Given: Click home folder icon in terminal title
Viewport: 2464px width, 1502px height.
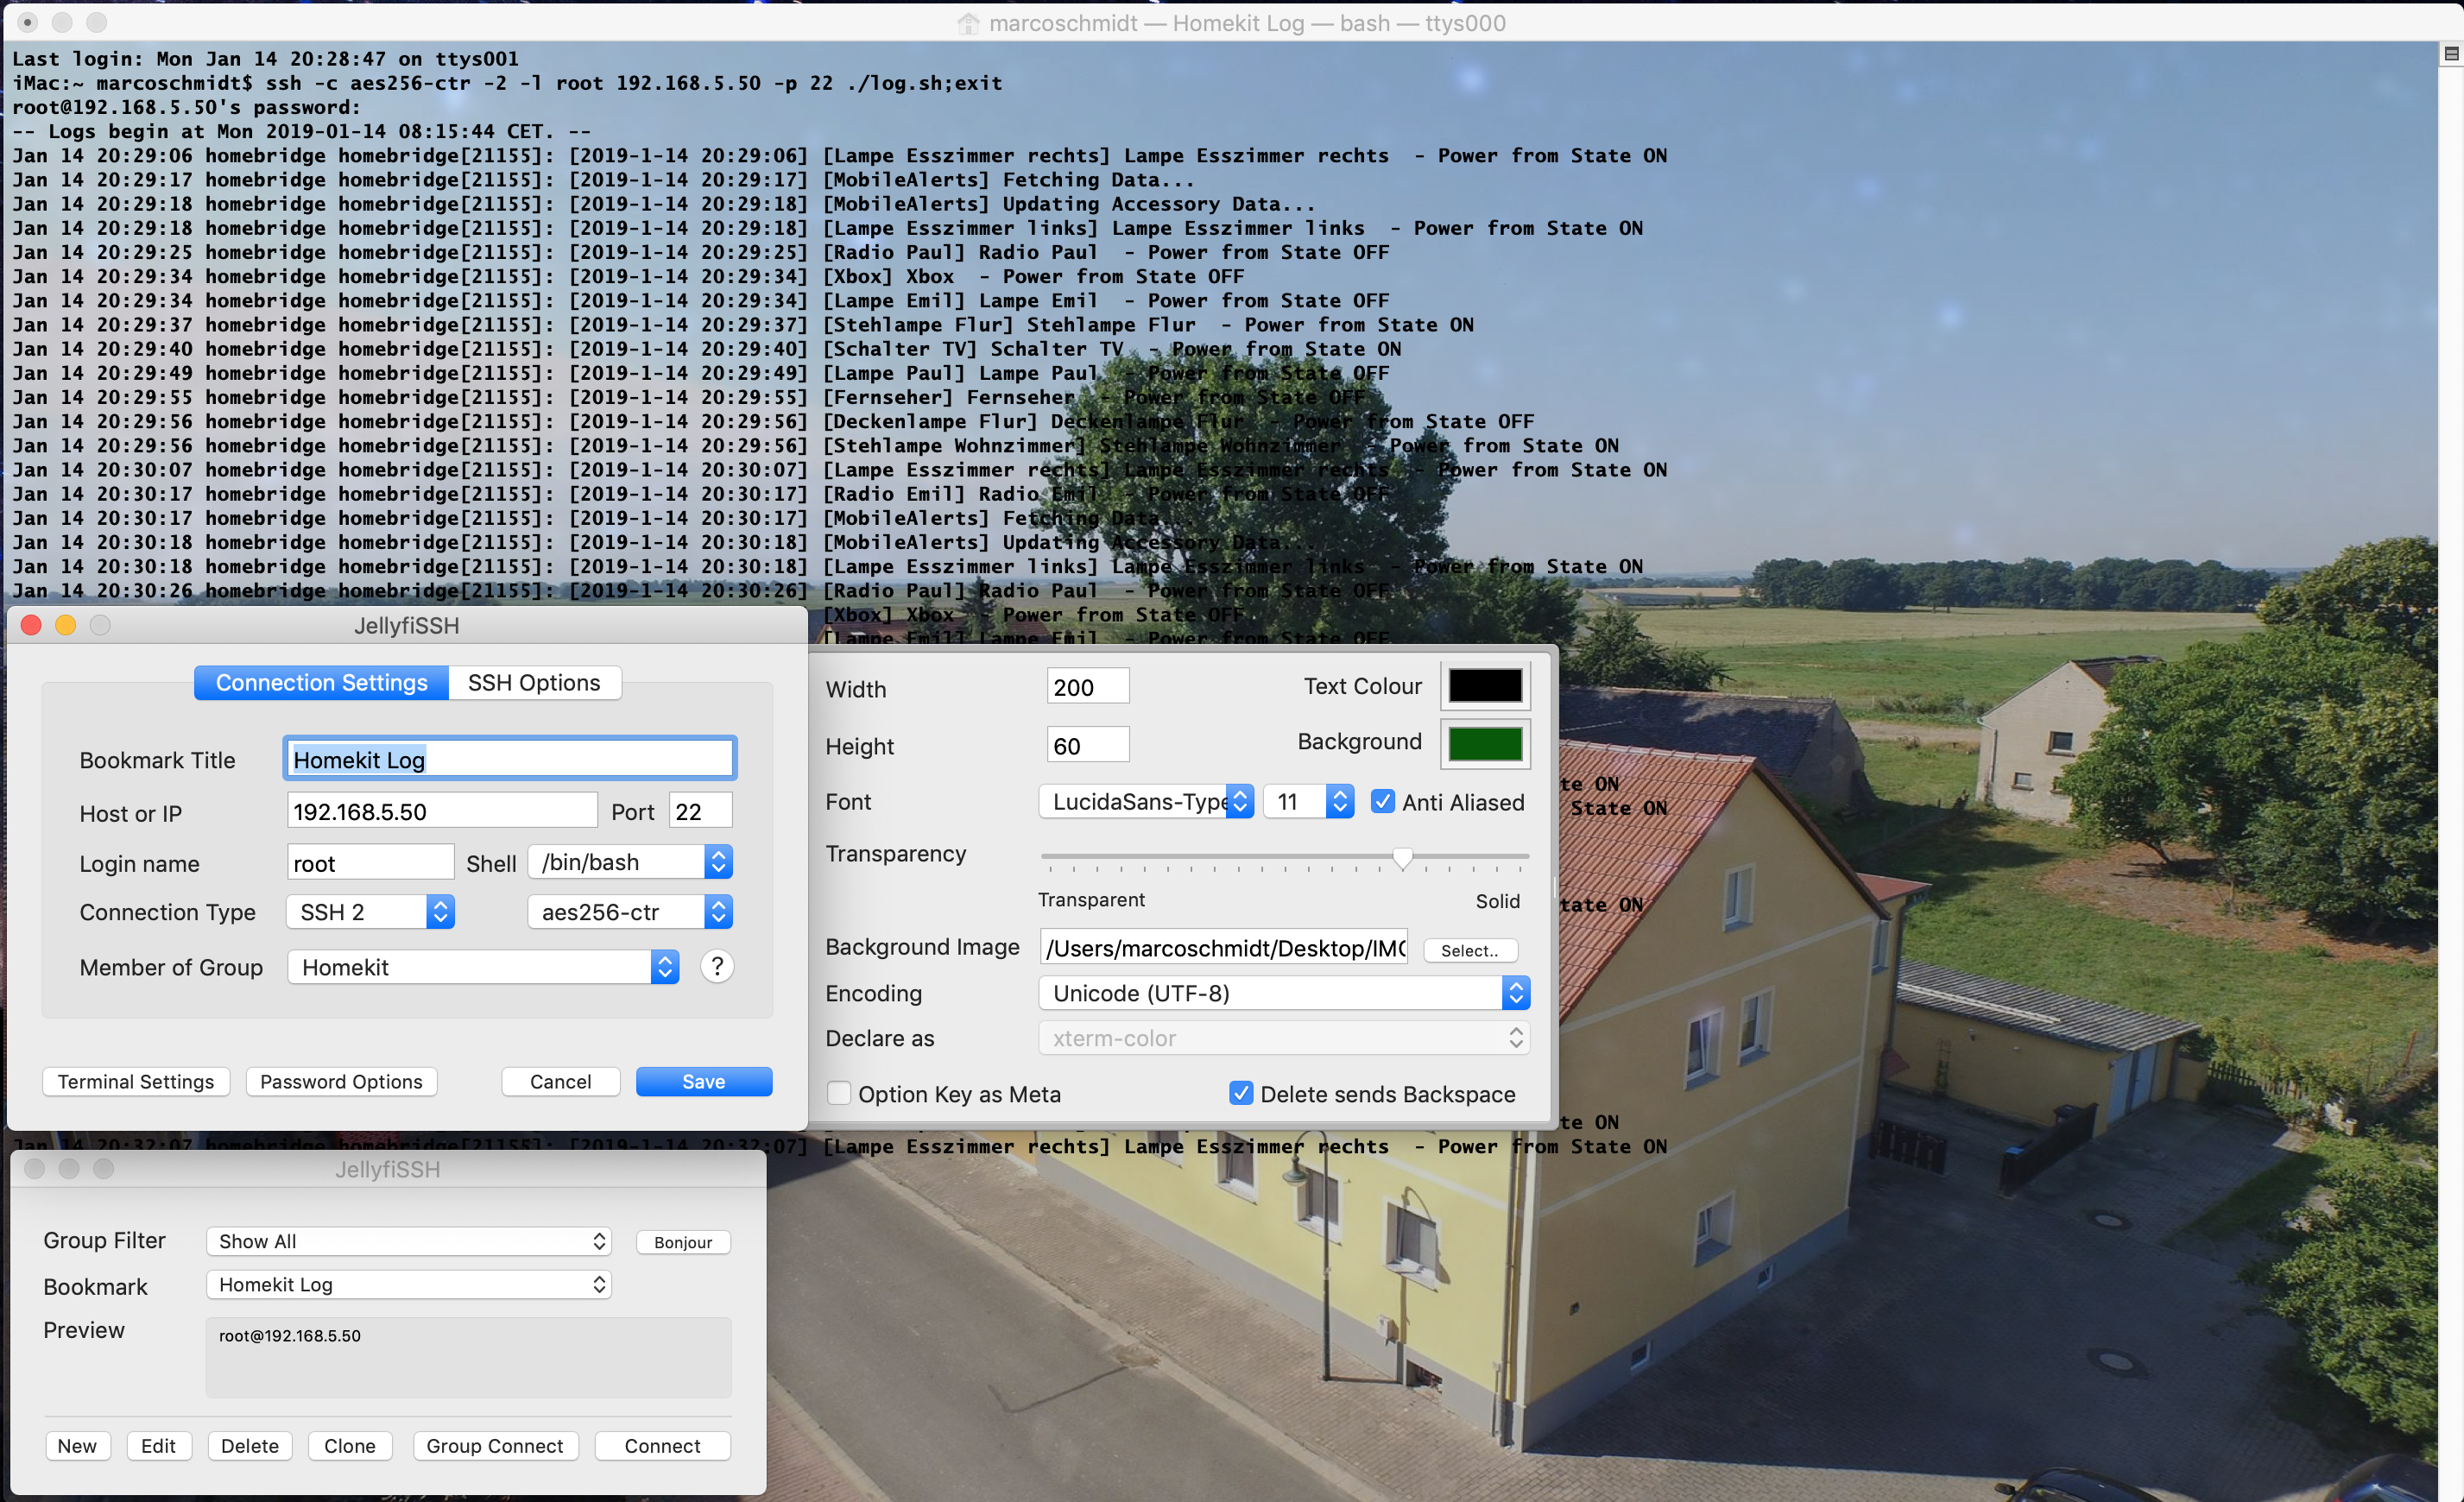Looking at the screenshot, I should (x=968, y=23).
